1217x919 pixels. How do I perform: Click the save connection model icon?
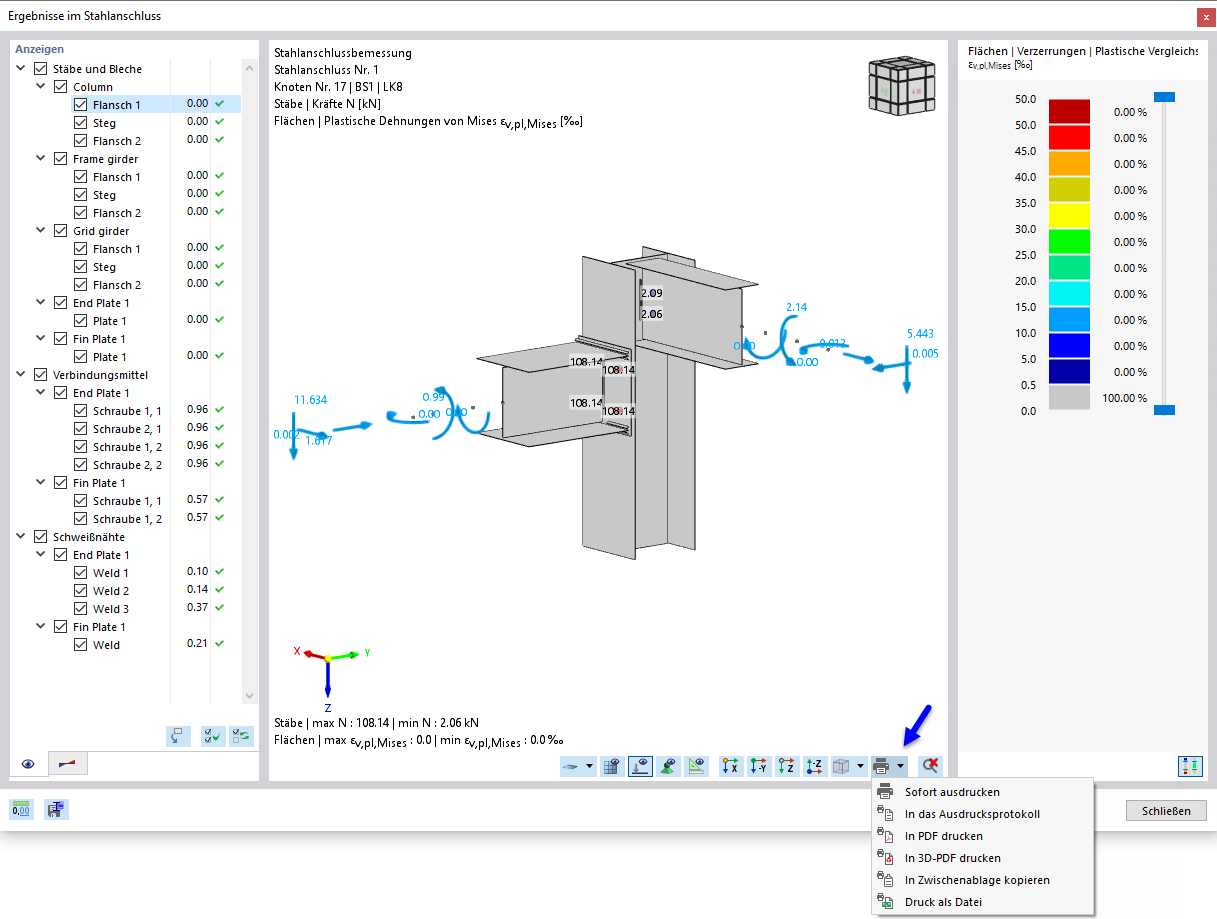pos(56,809)
